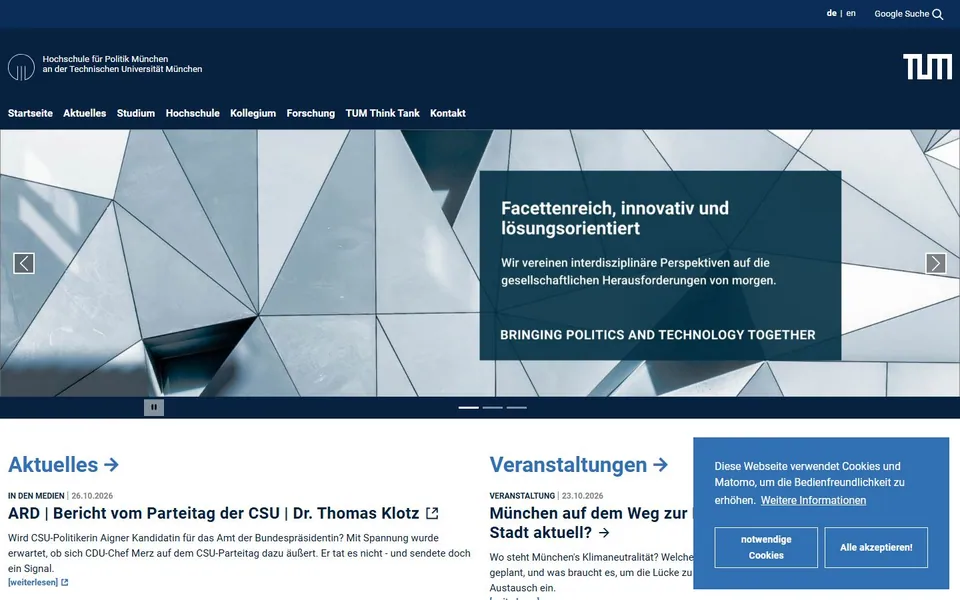Click arrow after 'Stadt aktuell?' headline

(604, 533)
